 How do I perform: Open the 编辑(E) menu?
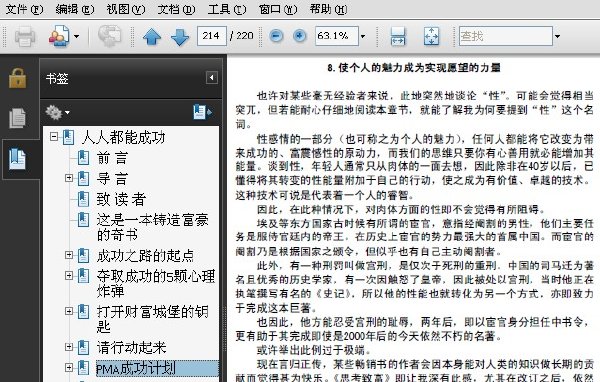75,9
